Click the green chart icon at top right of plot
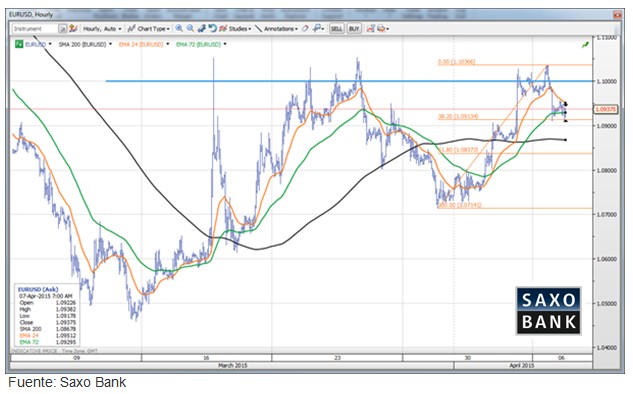This screenshot has height=394, width=633. [585, 45]
